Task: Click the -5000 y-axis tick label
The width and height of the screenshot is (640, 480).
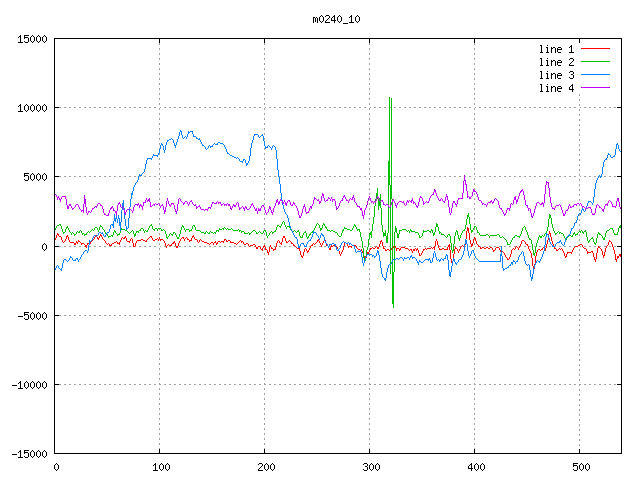Action: (x=31, y=316)
